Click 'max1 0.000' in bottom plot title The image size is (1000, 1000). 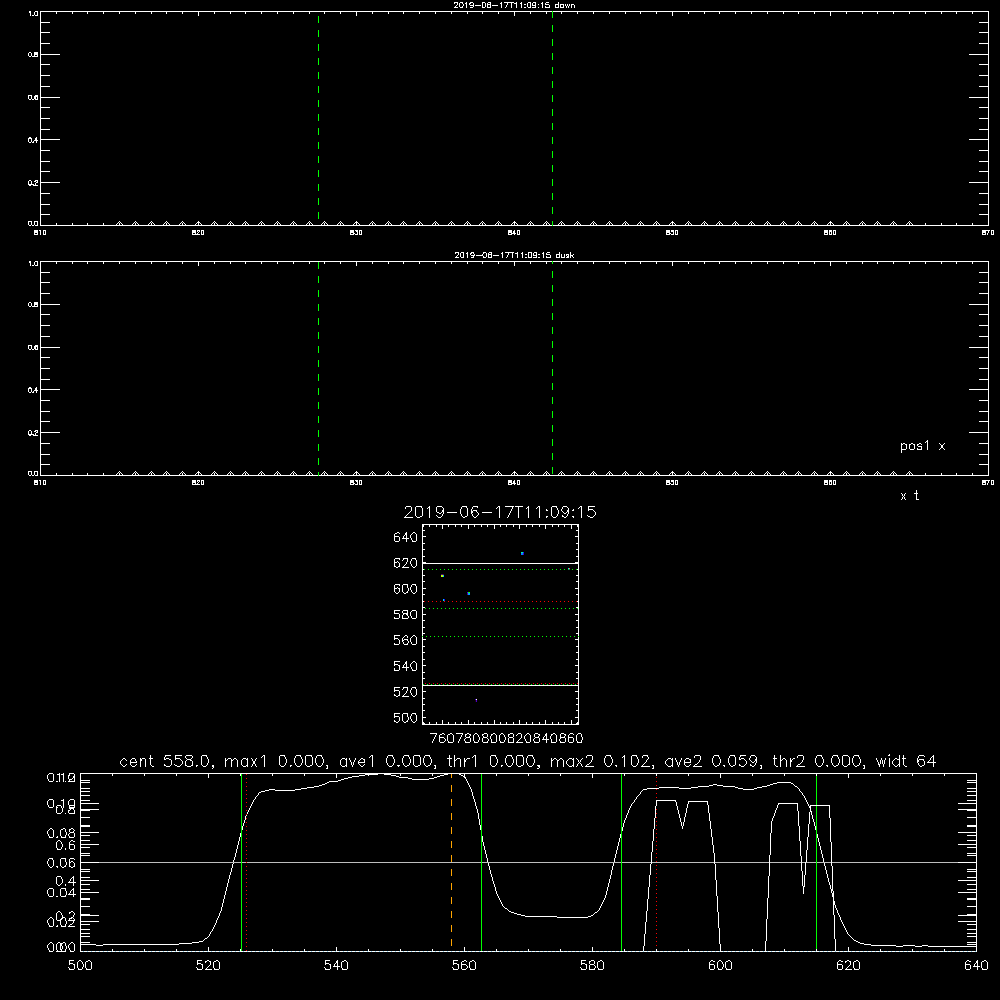(273, 761)
